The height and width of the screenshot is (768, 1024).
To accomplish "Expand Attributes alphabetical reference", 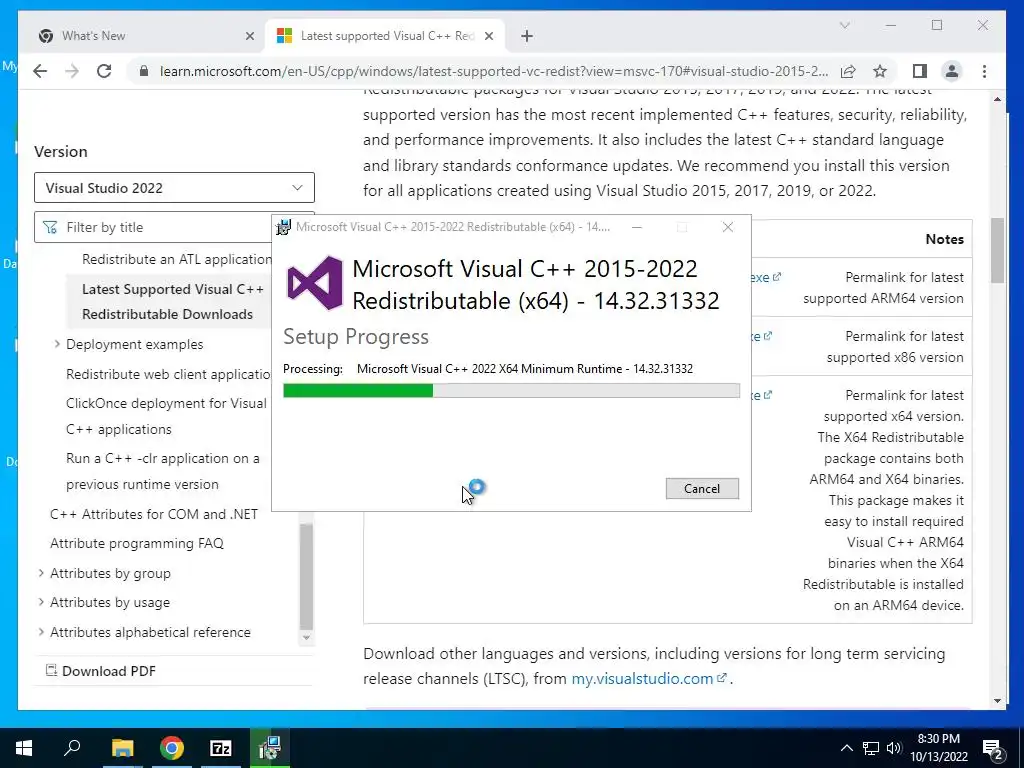I will (41, 632).
